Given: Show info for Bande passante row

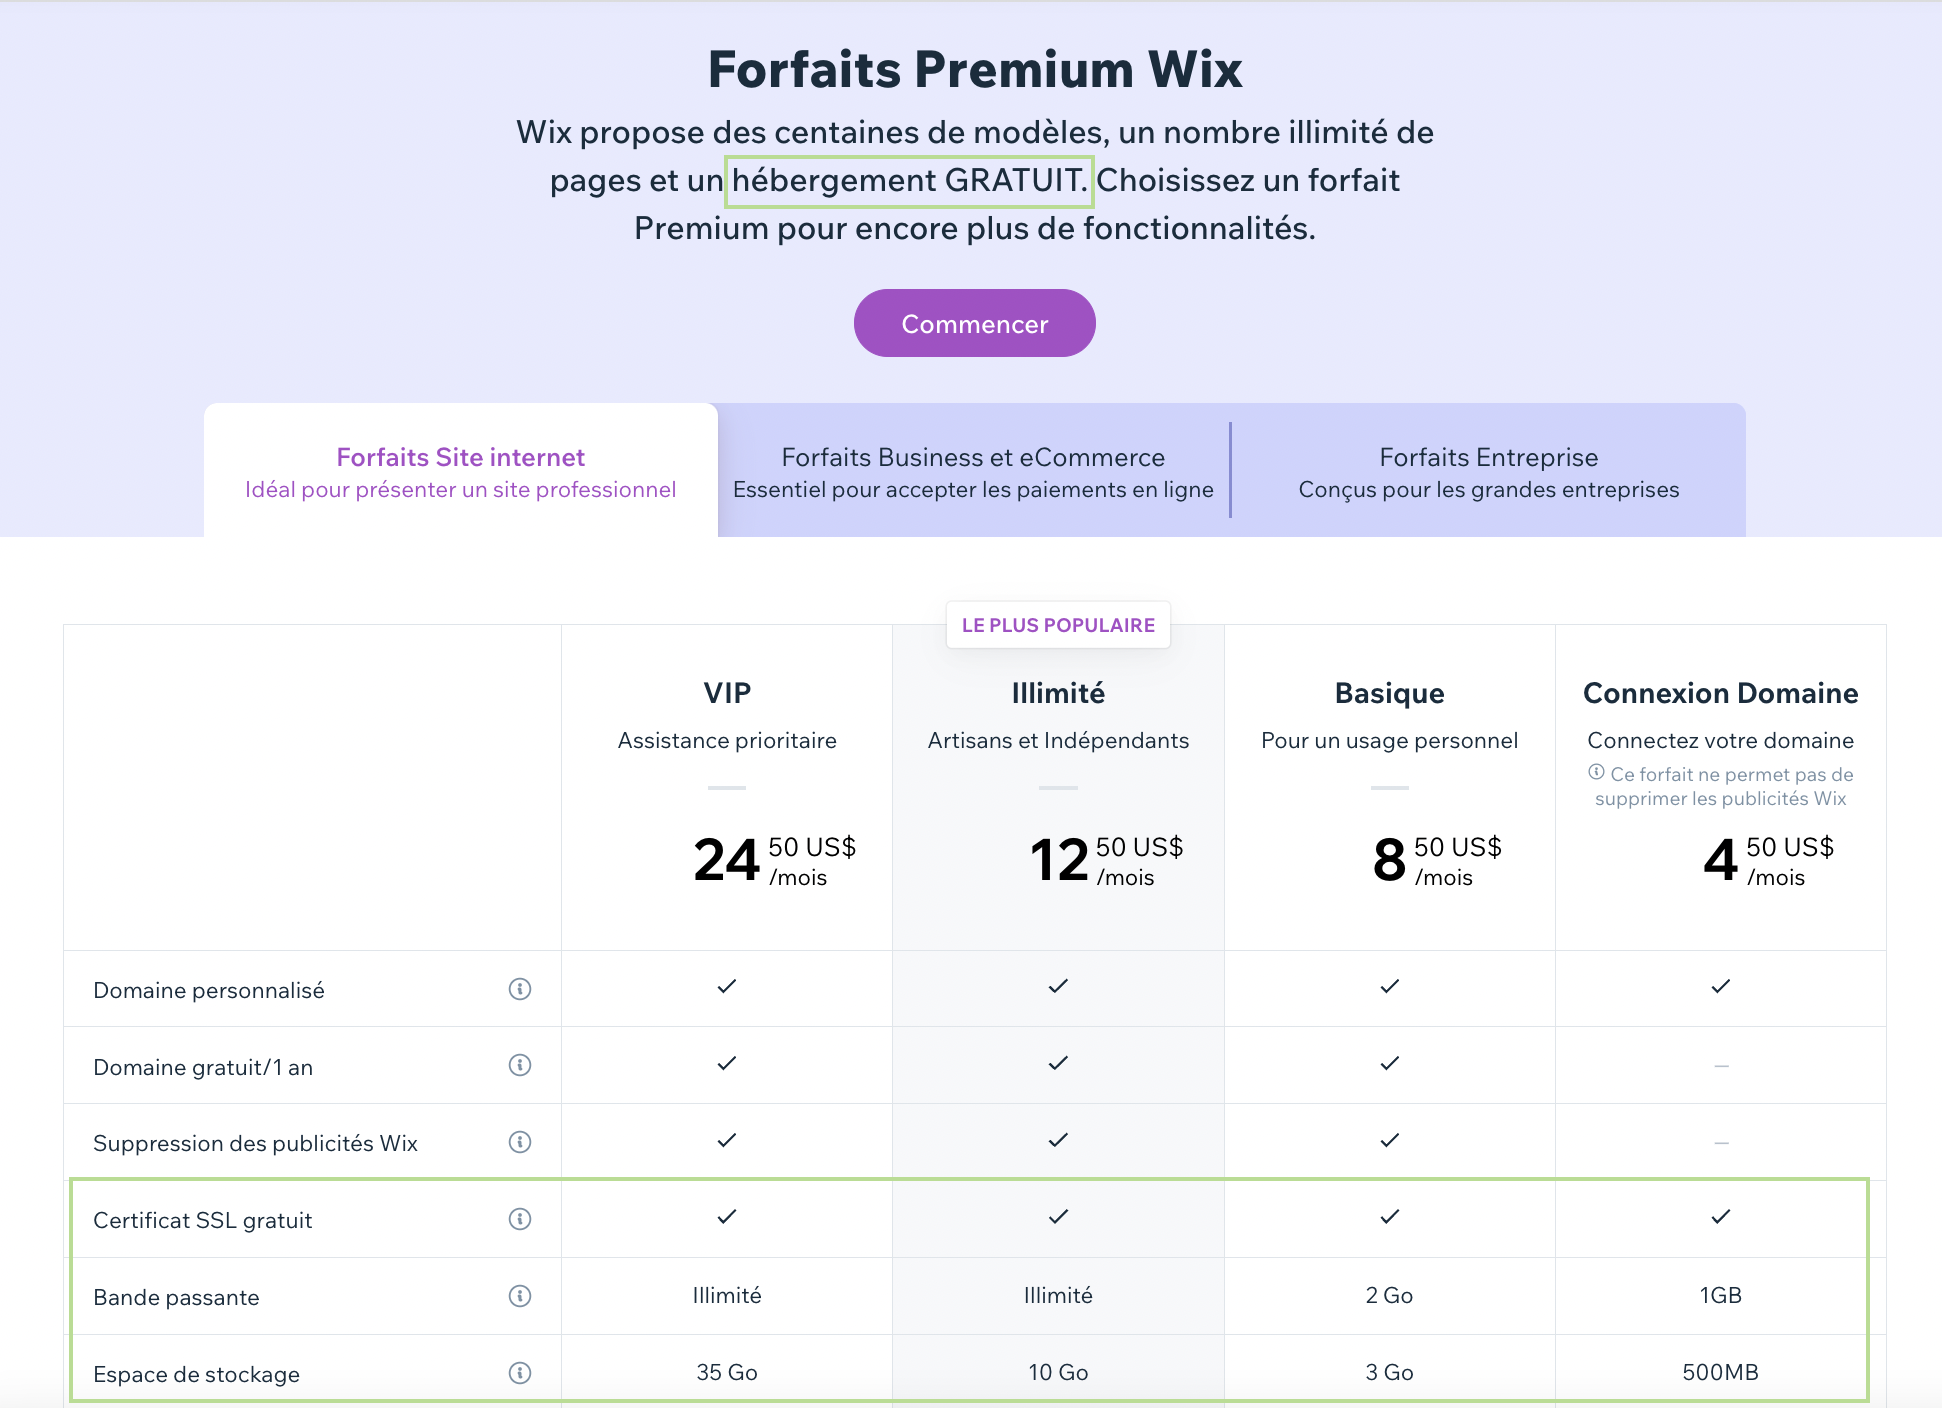Looking at the screenshot, I should click(x=519, y=1296).
